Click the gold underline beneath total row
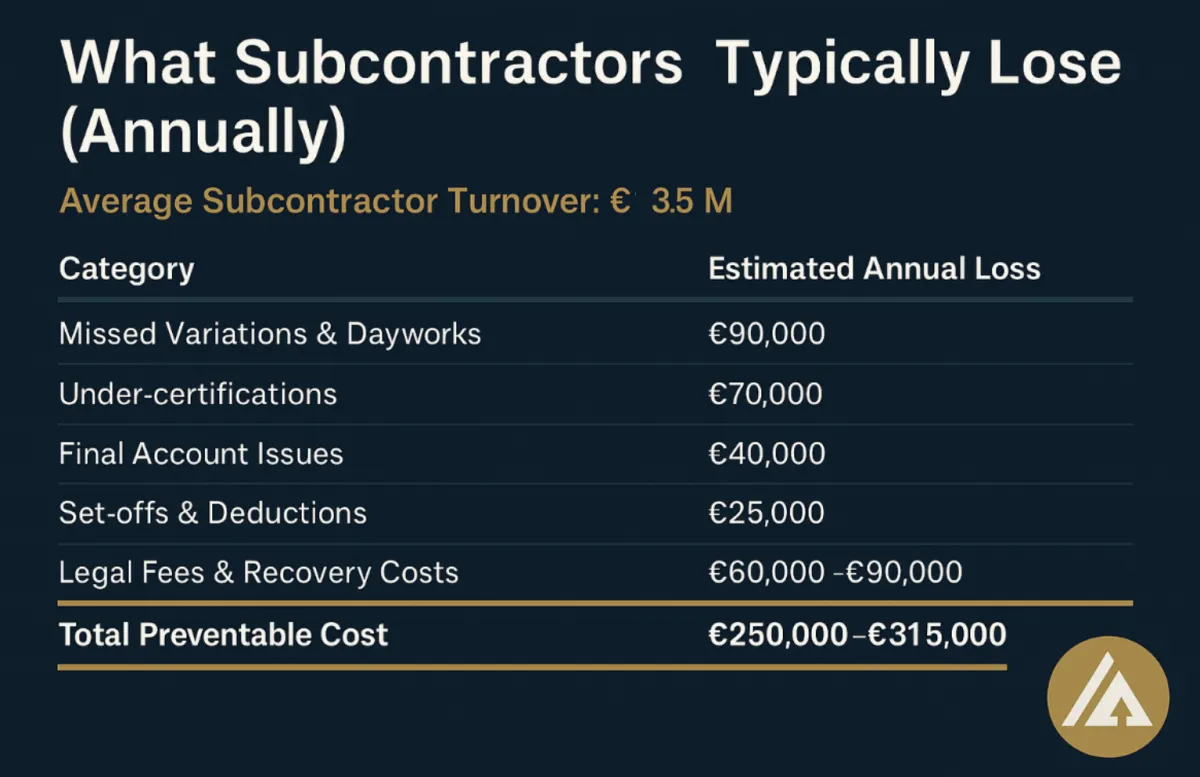 click(532, 666)
